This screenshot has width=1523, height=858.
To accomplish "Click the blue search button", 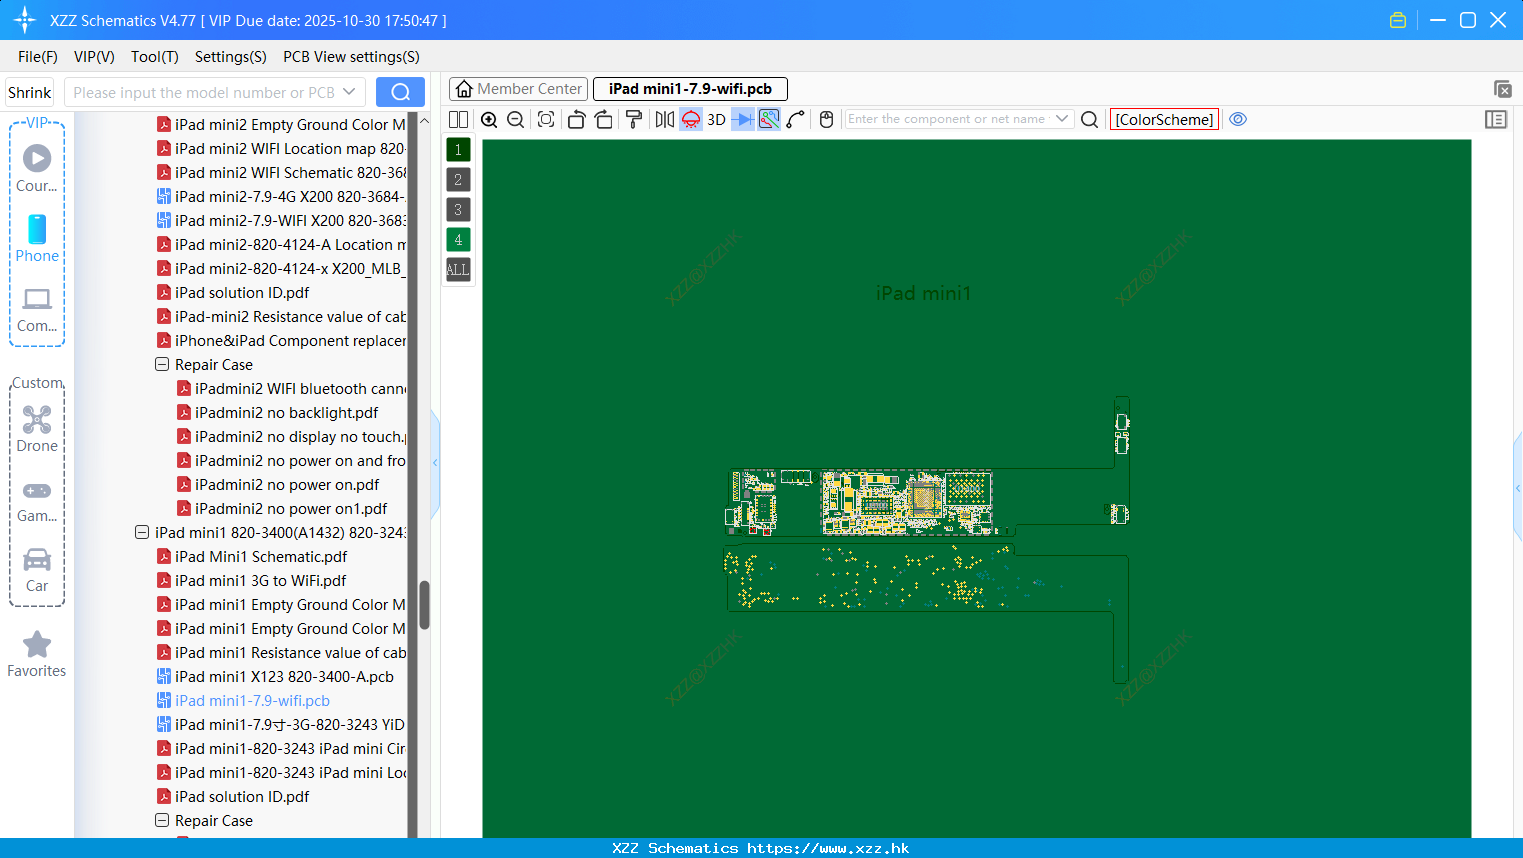I will coord(400,92).
